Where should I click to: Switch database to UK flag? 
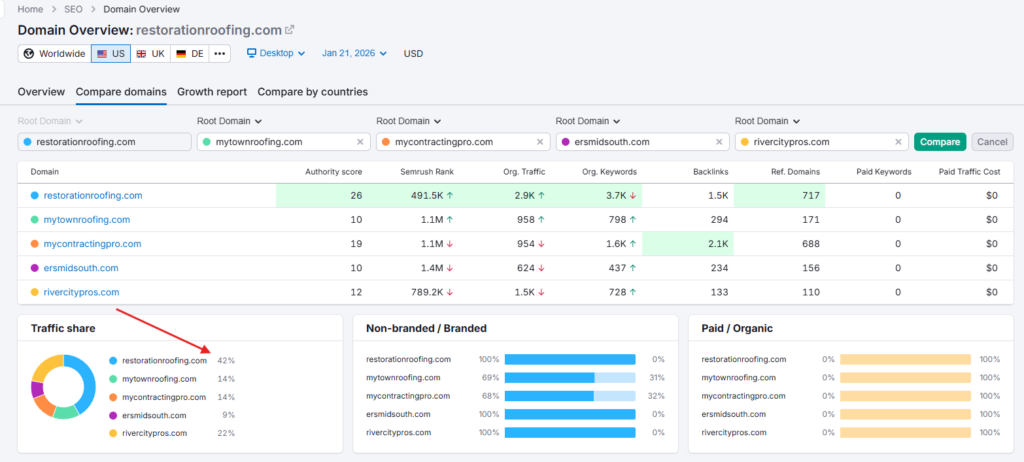tap(150, 53)
